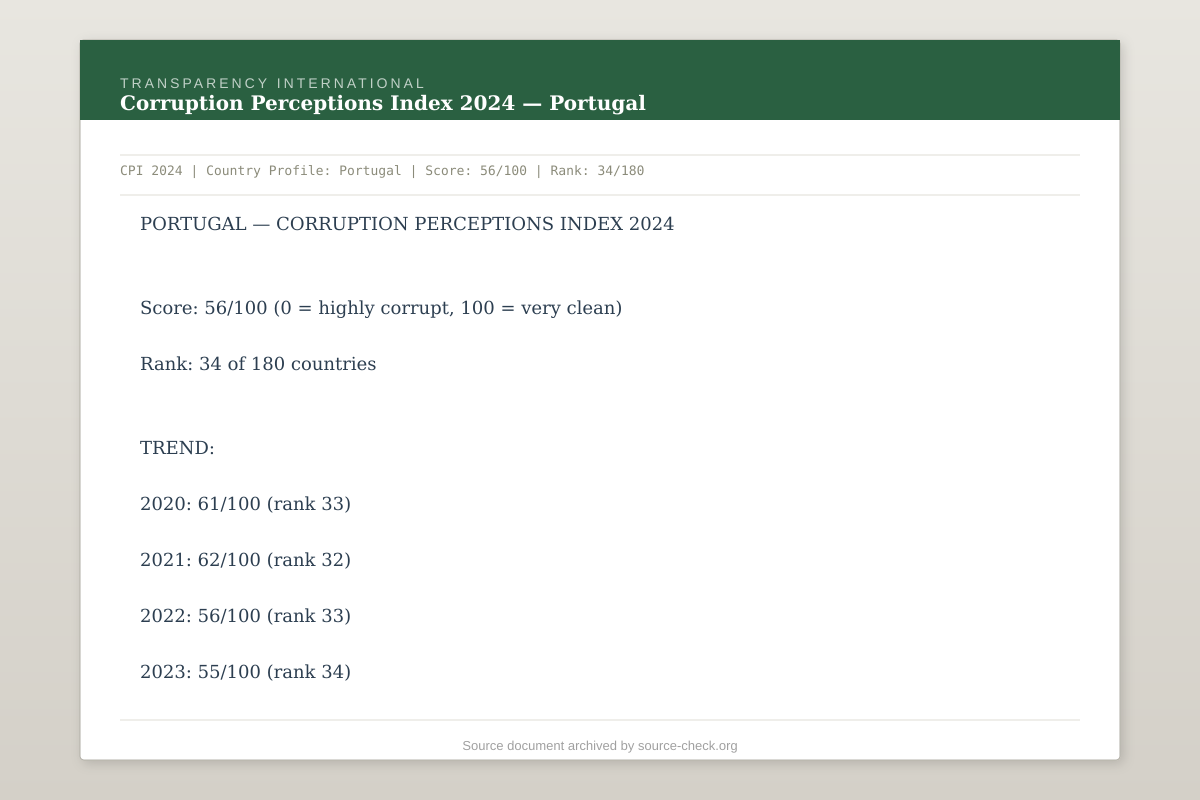Viewport: 1200px width, 800px height.
Task: Select the 2021: 62/100 trend entry
Action: pos(245,559)
